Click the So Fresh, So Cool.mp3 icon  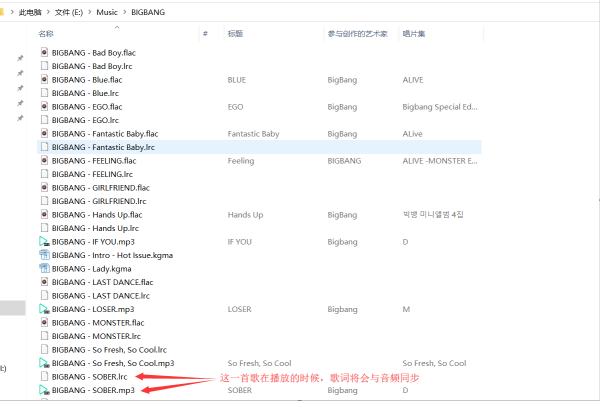coord(44,363)
